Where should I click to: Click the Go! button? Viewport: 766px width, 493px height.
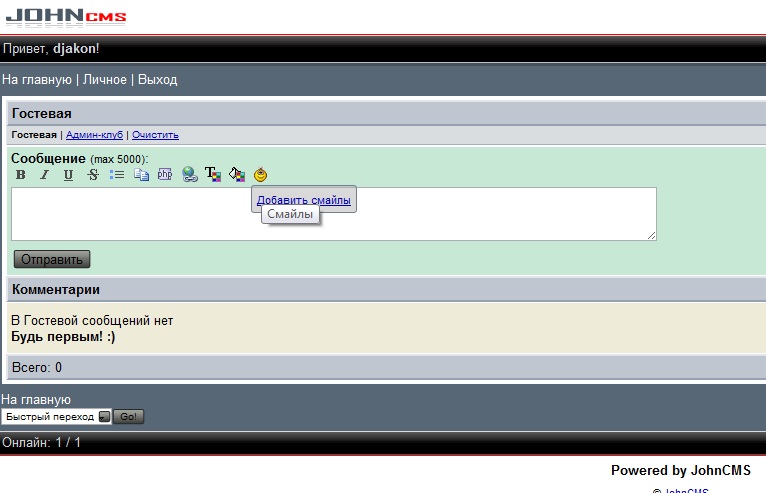click(x=128, y=417)
